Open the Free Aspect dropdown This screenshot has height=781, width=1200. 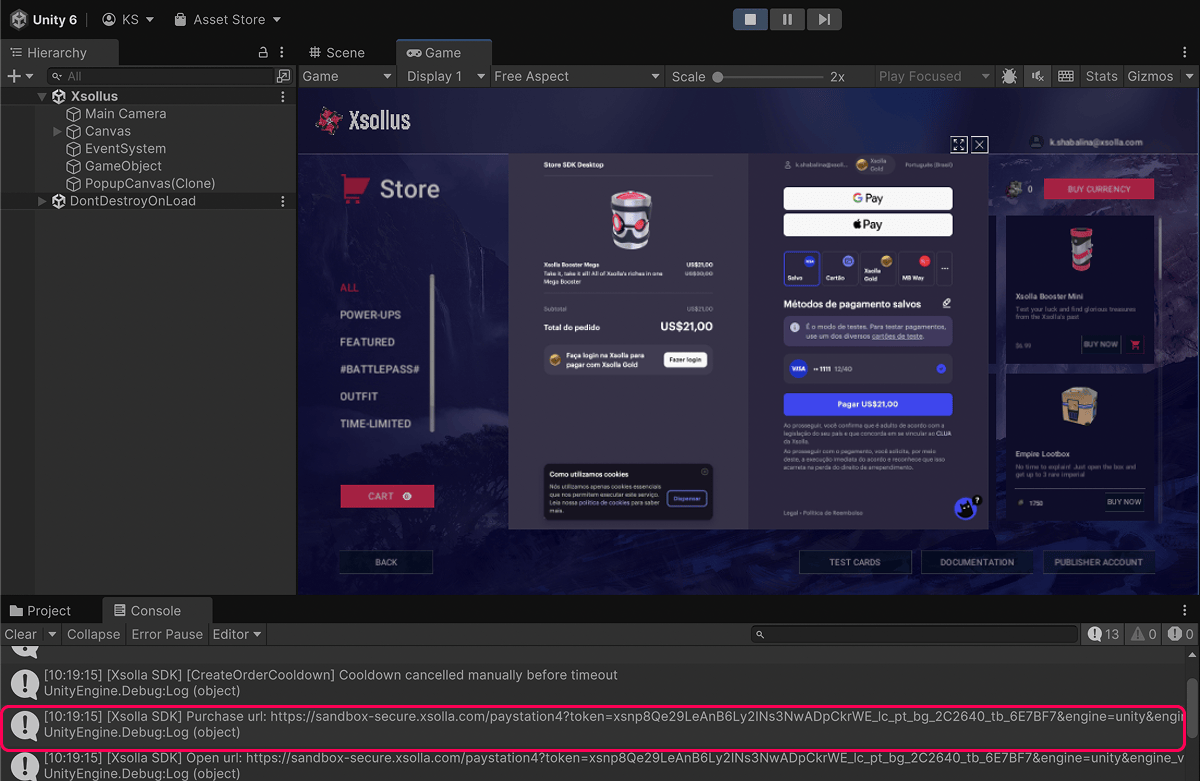click(577, 76)
